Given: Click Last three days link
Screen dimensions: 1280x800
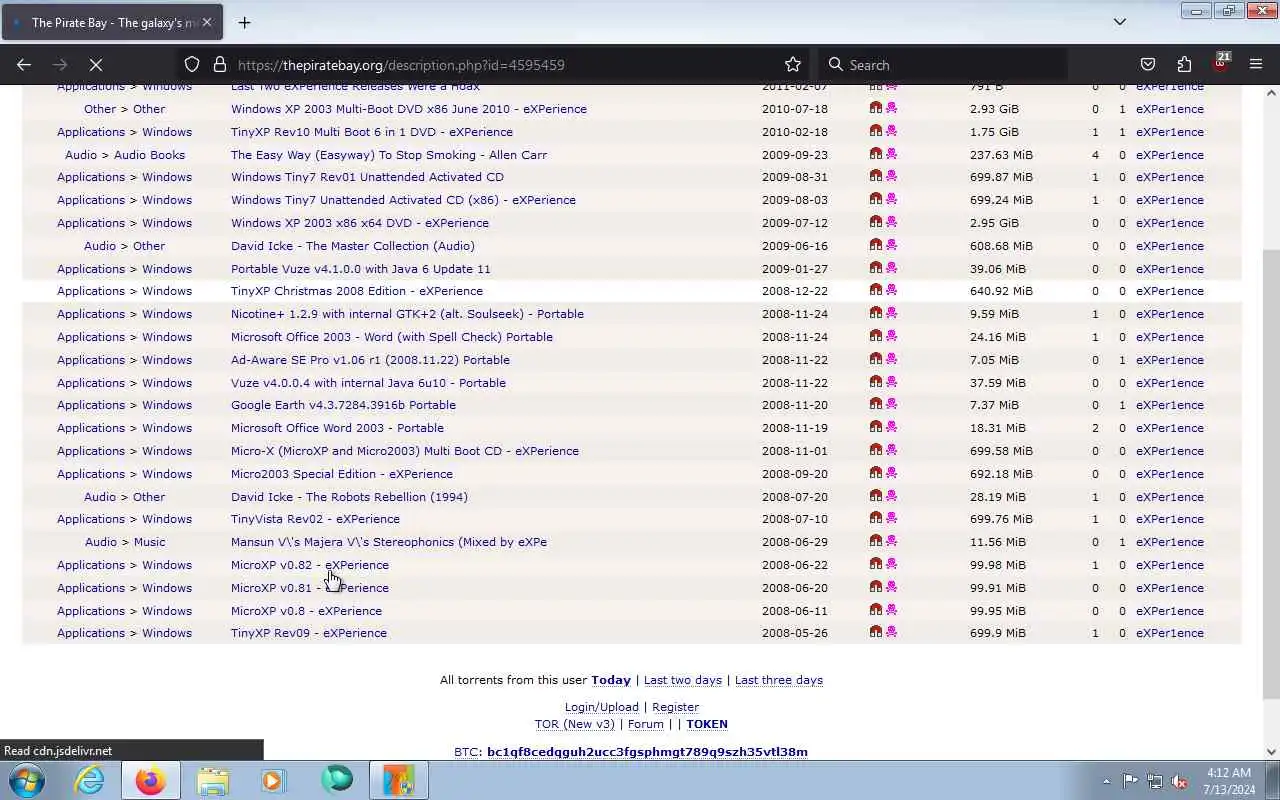Looking at the screenshot, I should click(x=779, y=680).
